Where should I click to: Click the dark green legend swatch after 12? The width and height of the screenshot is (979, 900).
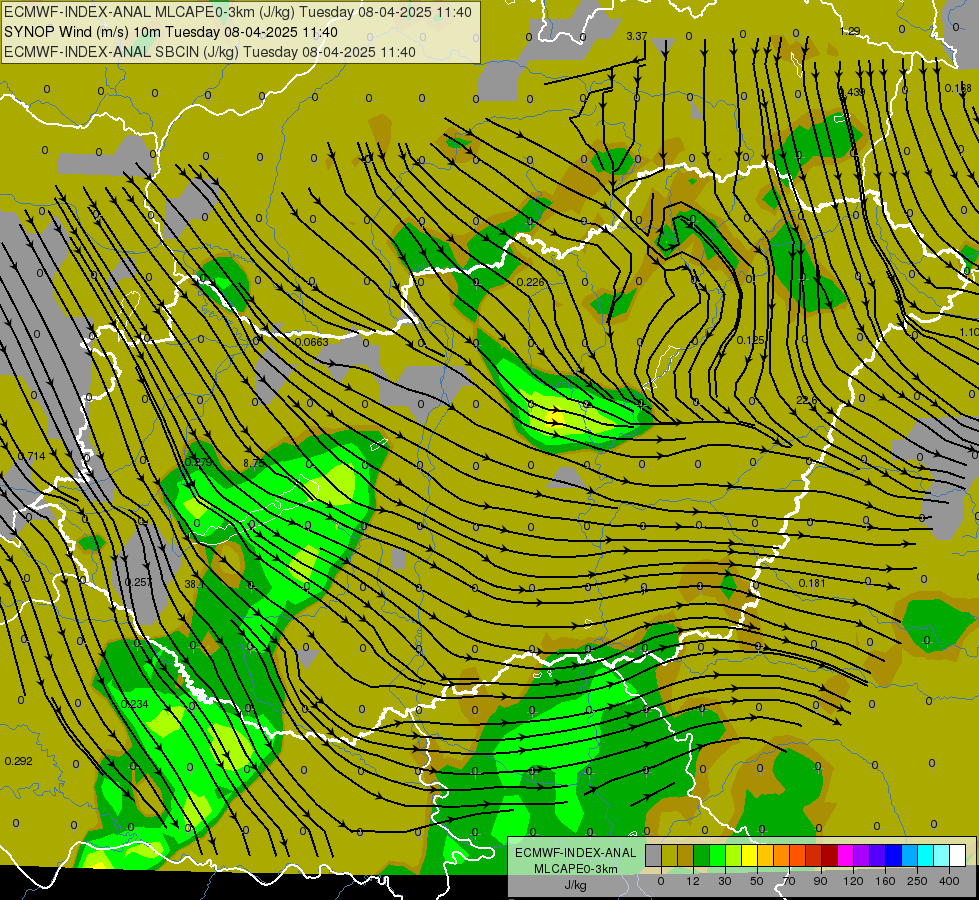point(702,855)
